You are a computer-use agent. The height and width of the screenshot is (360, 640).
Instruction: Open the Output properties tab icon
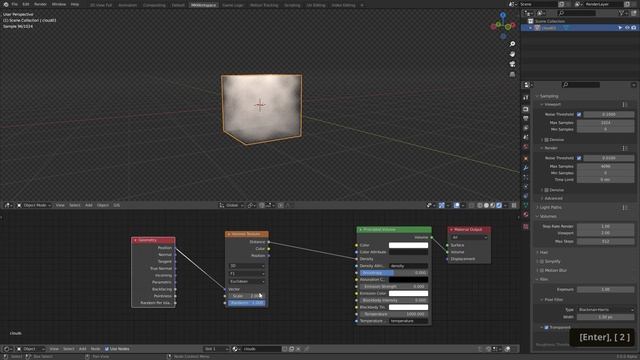(x=526, y=118)
